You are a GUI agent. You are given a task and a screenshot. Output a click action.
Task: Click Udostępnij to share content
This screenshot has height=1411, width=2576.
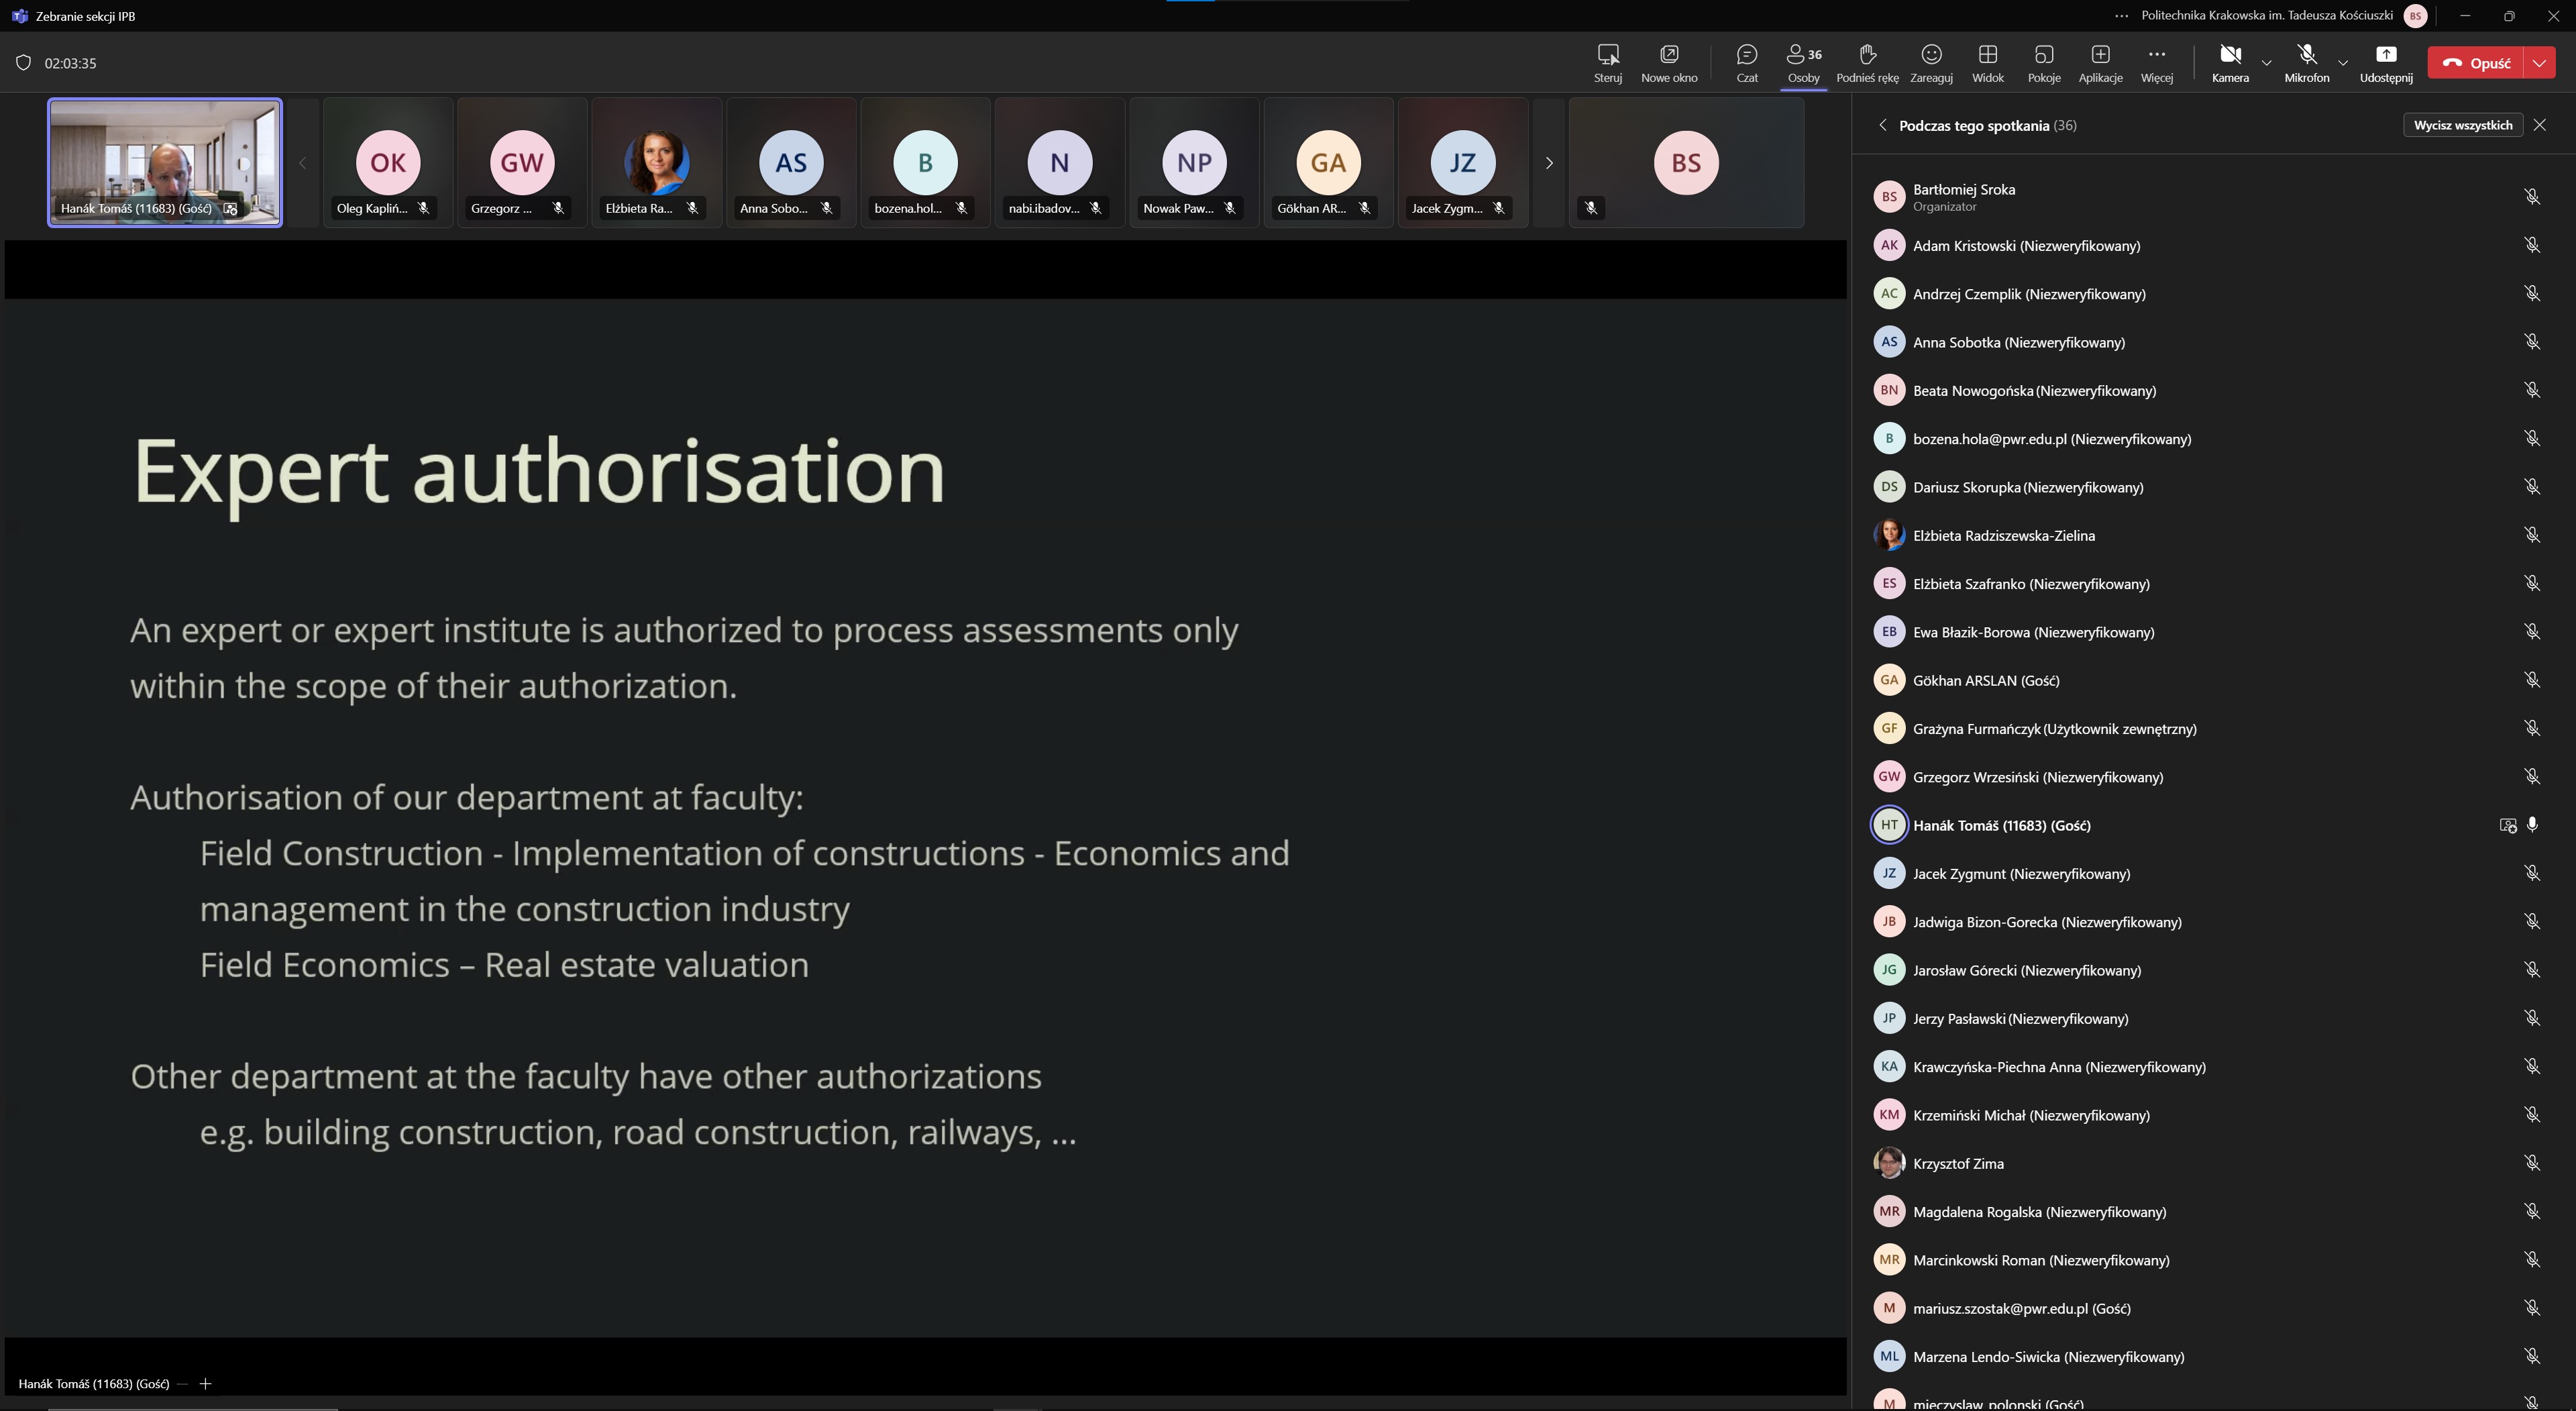2385,62
